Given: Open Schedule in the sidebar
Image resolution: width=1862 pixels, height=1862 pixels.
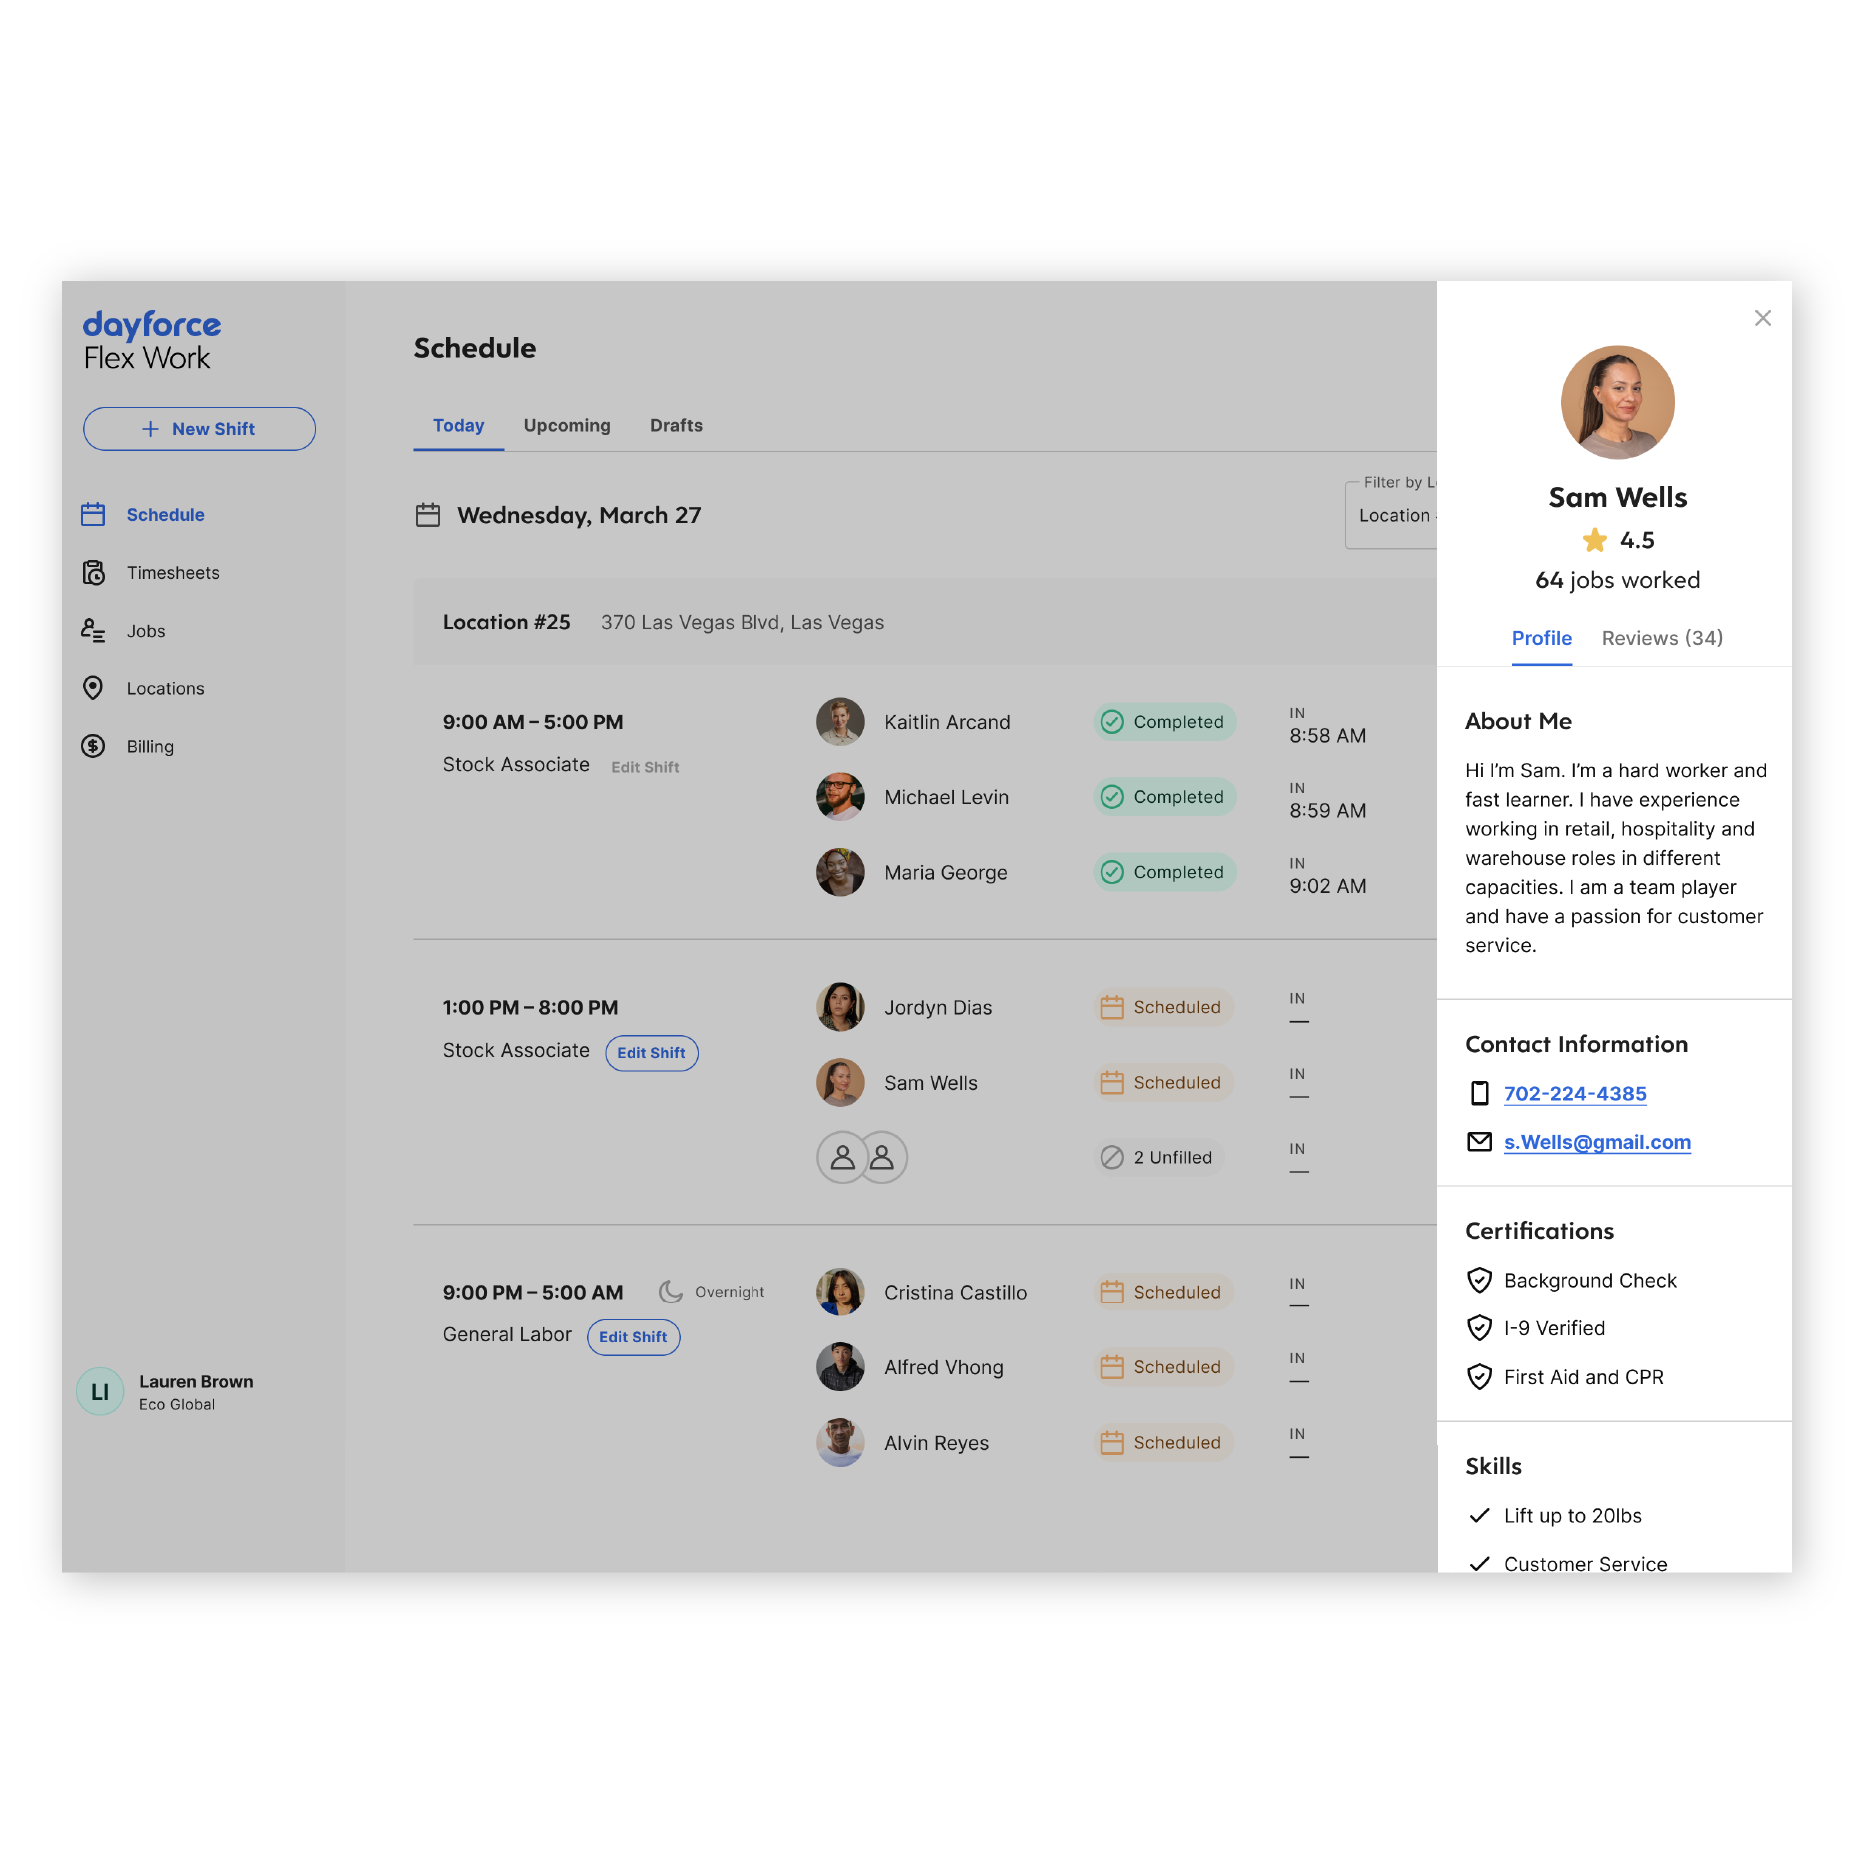Looking at the screenshot, I should (165, 515).
